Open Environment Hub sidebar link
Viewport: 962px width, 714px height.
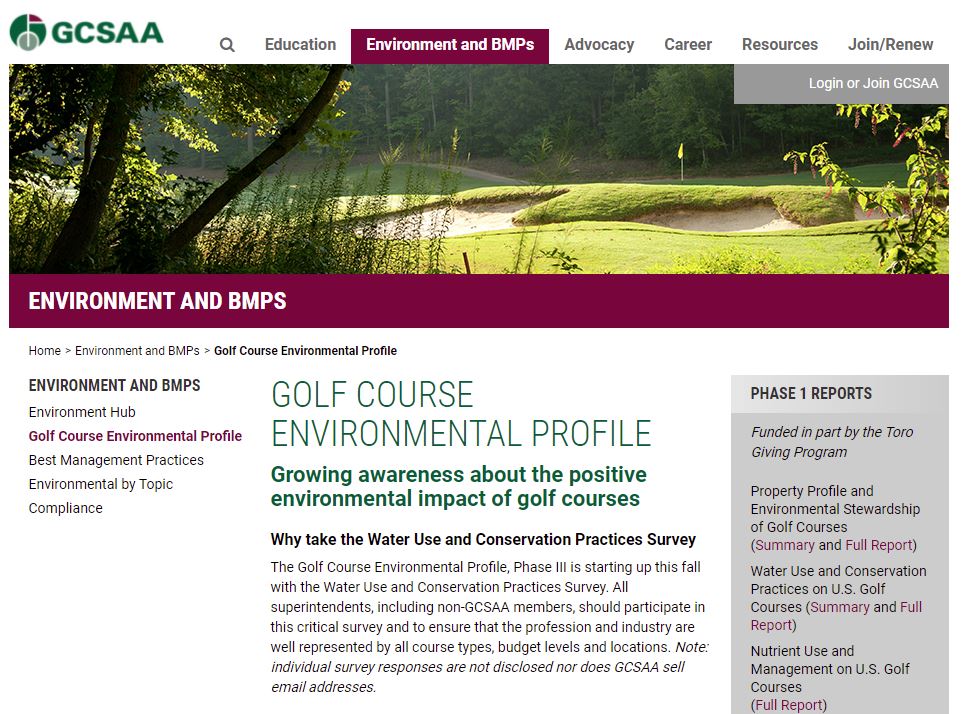point(82,412)
